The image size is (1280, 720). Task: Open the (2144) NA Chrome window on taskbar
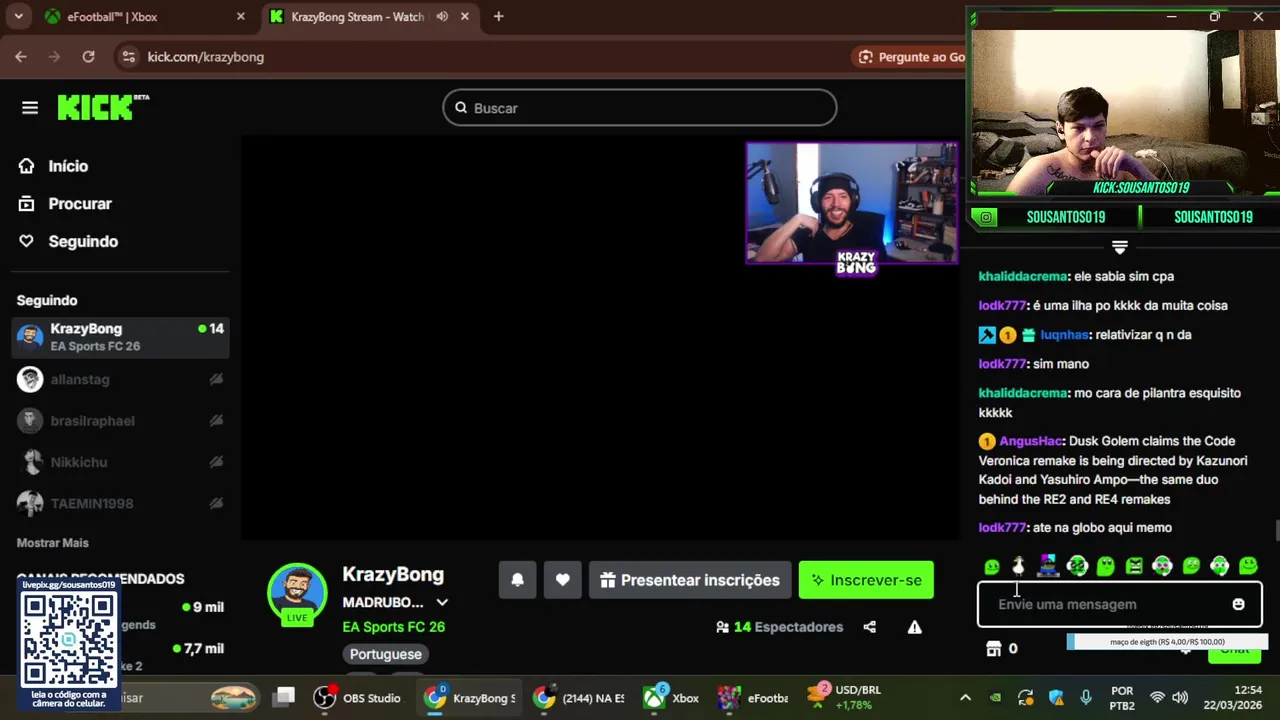[580, 698]
